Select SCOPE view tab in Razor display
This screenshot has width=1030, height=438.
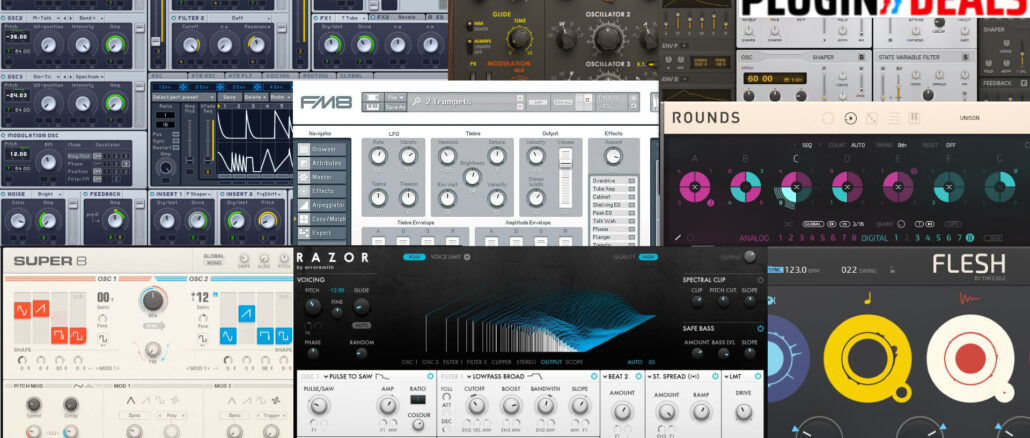pyautogui.click(x=574, y=362)
